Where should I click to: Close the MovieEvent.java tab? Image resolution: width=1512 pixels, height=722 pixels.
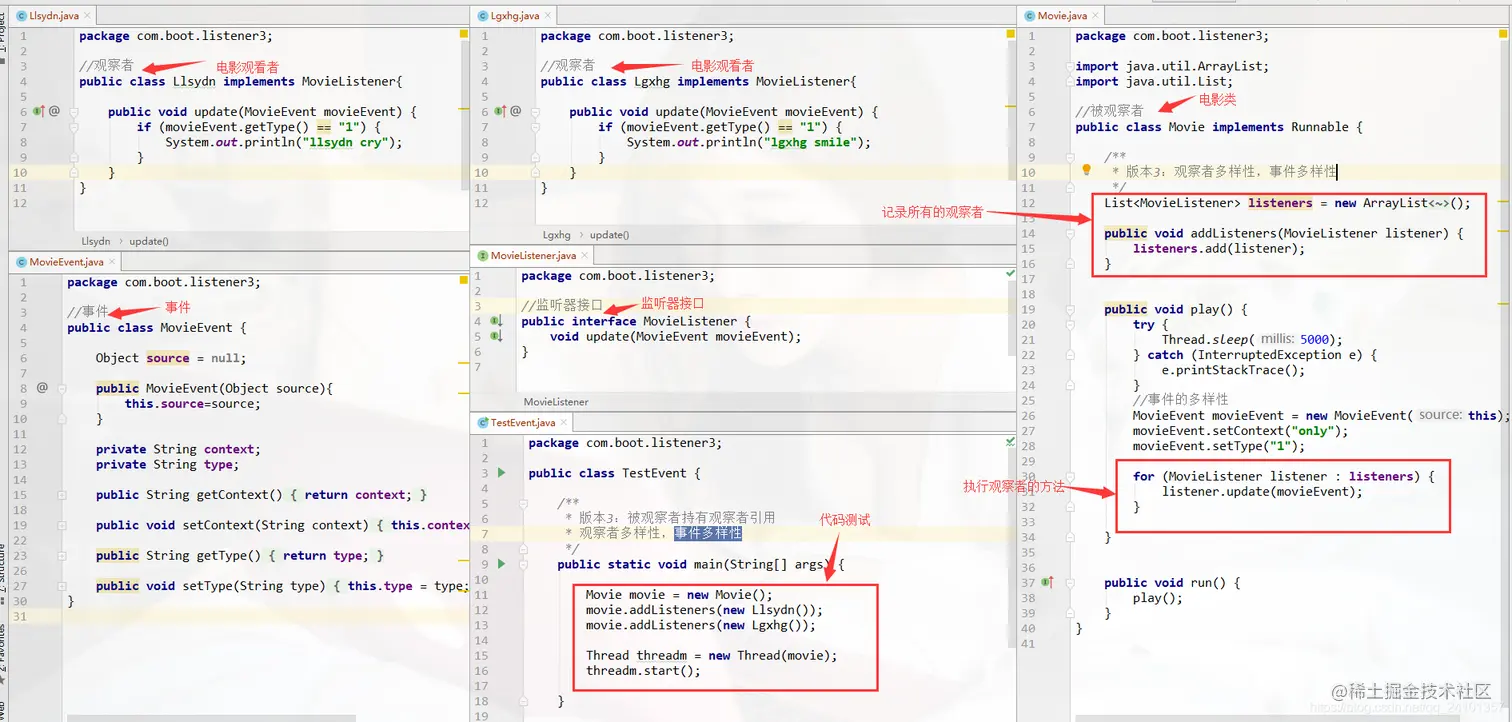(111, 262)
